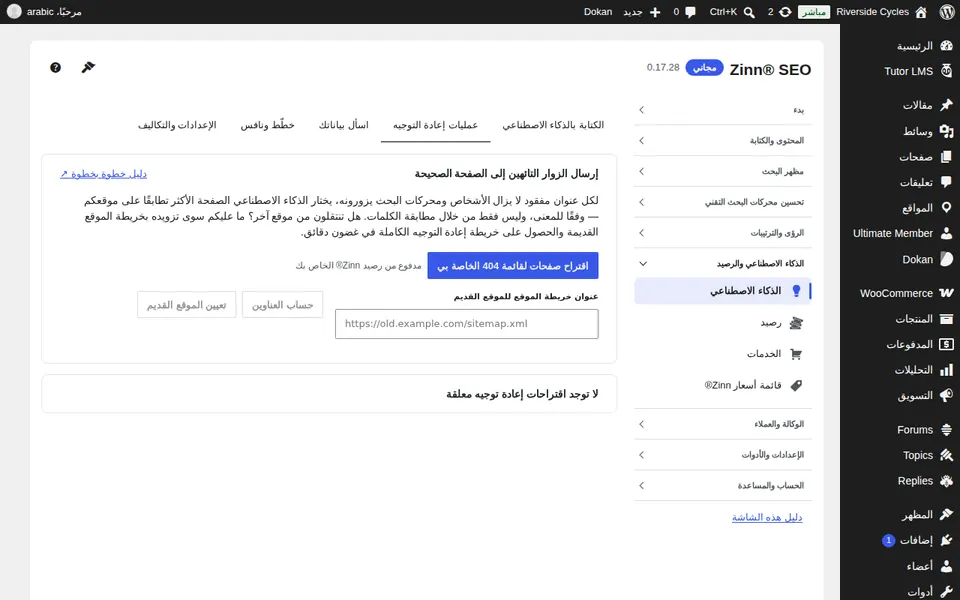Expand the المحتوى والكتابة section

point(723,140)
